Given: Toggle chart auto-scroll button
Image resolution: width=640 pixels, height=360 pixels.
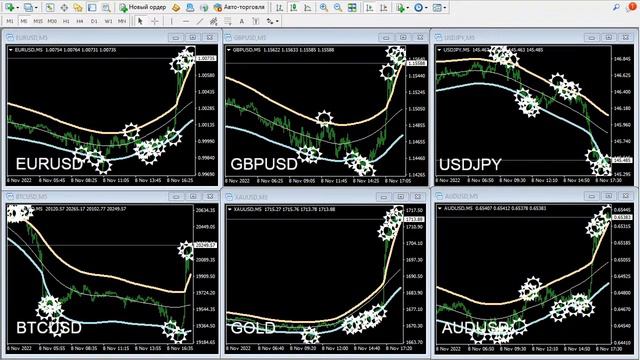Looking at the screenshot, I should (x=369, y=7).
